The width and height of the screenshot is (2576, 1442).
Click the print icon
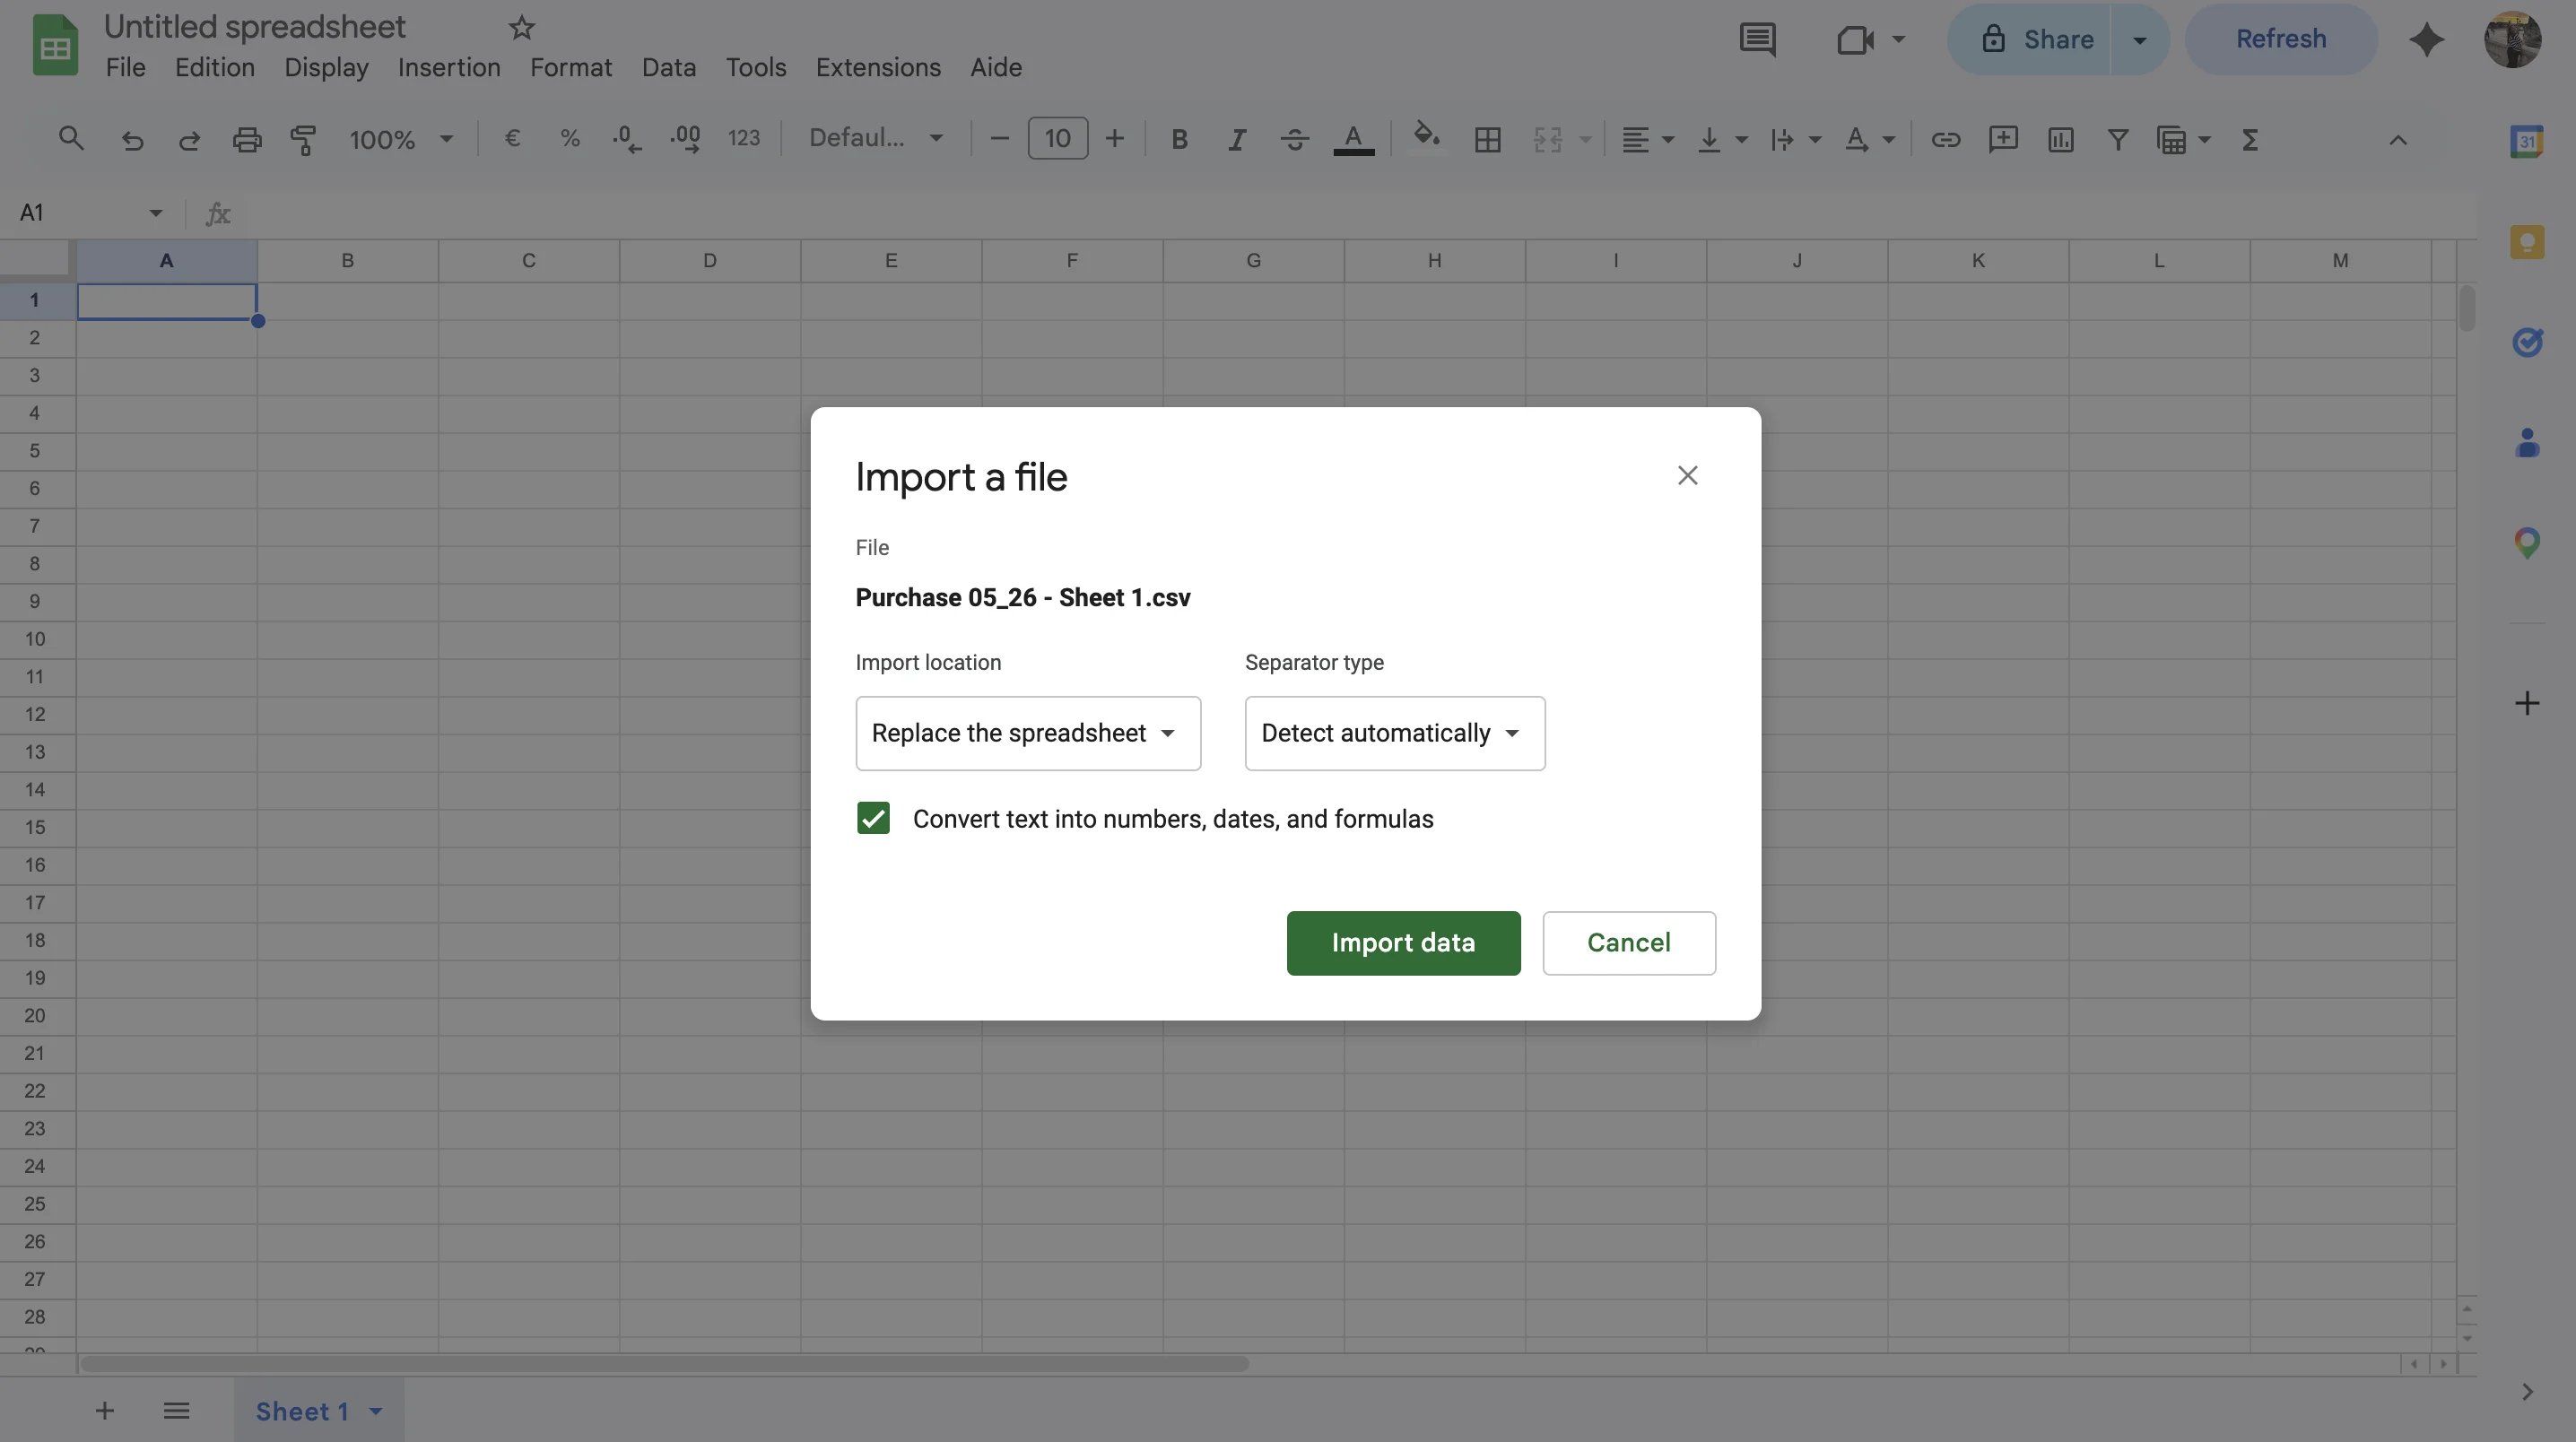coord(247,139)
